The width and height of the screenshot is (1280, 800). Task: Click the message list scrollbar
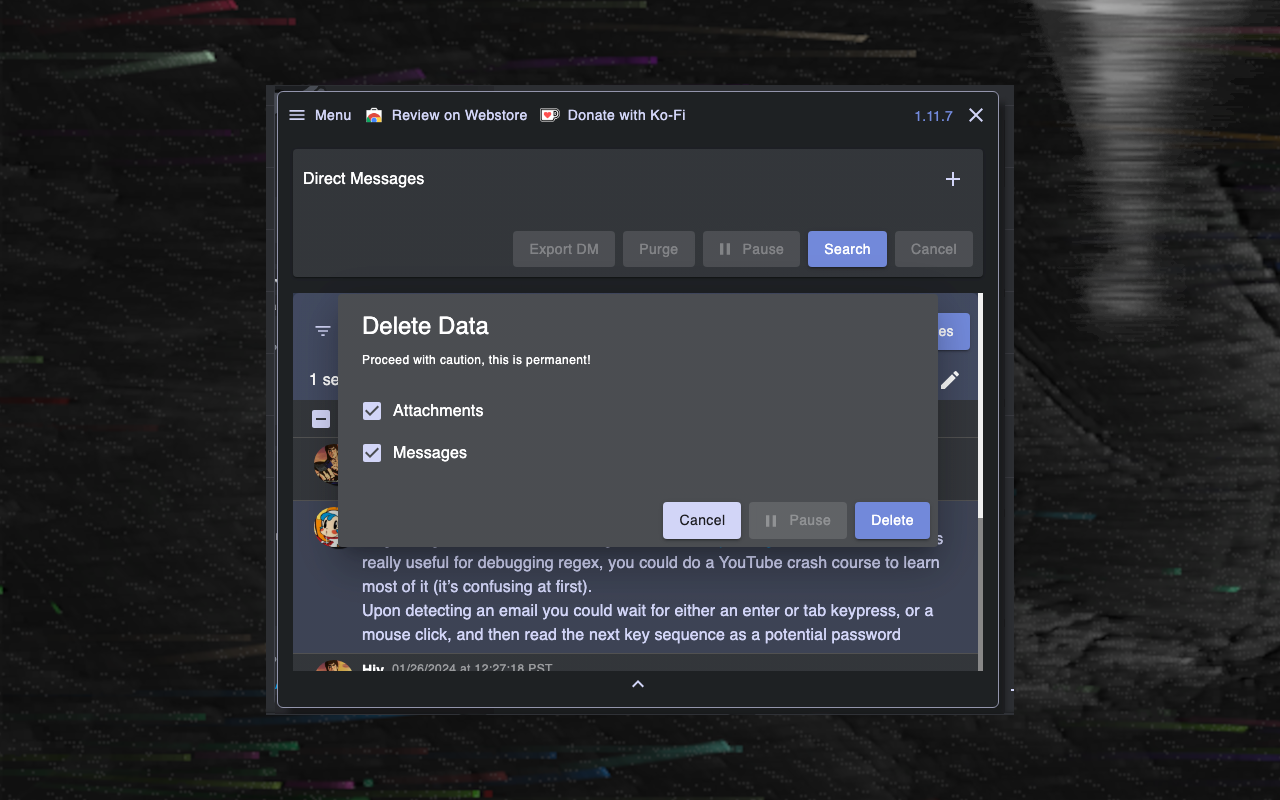(980, 406)
